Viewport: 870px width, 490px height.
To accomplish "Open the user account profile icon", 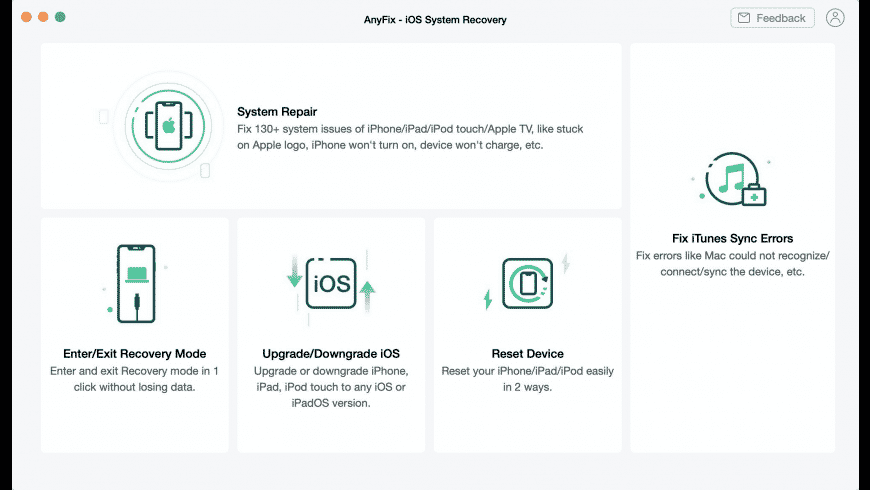I will pyautogui.click(x=834, y=18).
